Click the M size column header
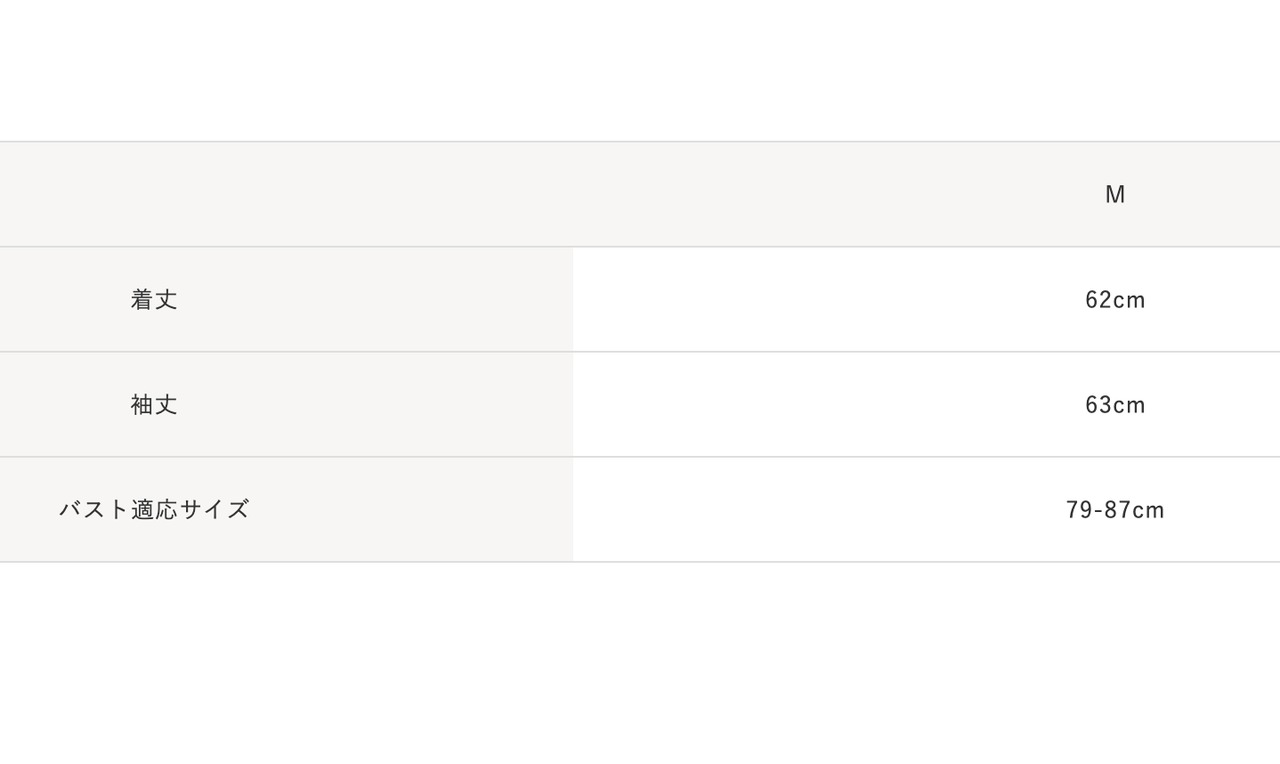This screenshot has height=764, width=1280. tap(1115, 195)
